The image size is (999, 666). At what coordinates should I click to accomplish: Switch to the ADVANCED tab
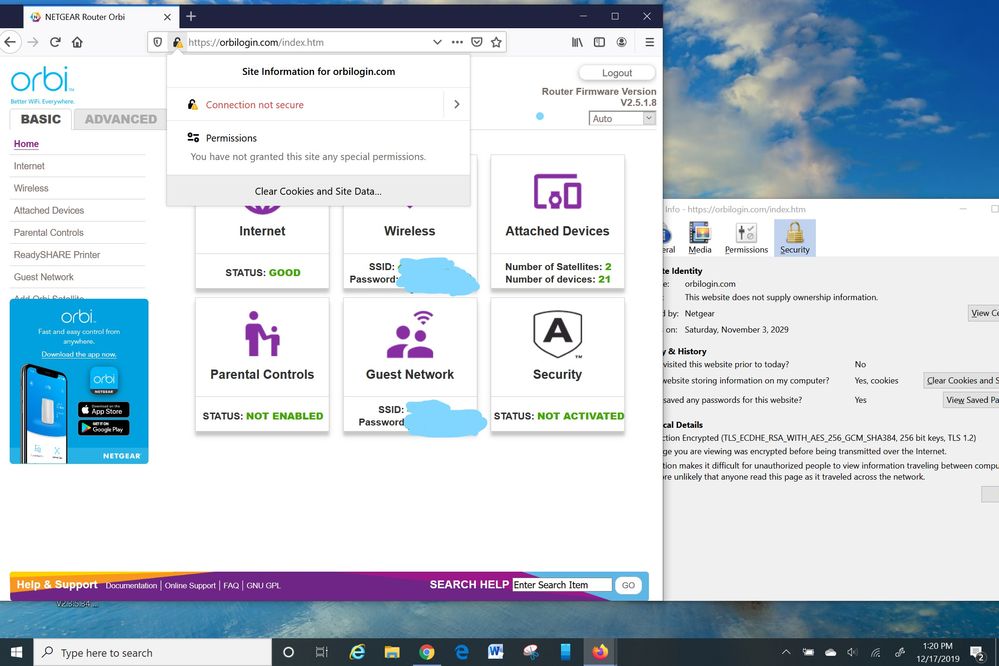tap(120, 119)
